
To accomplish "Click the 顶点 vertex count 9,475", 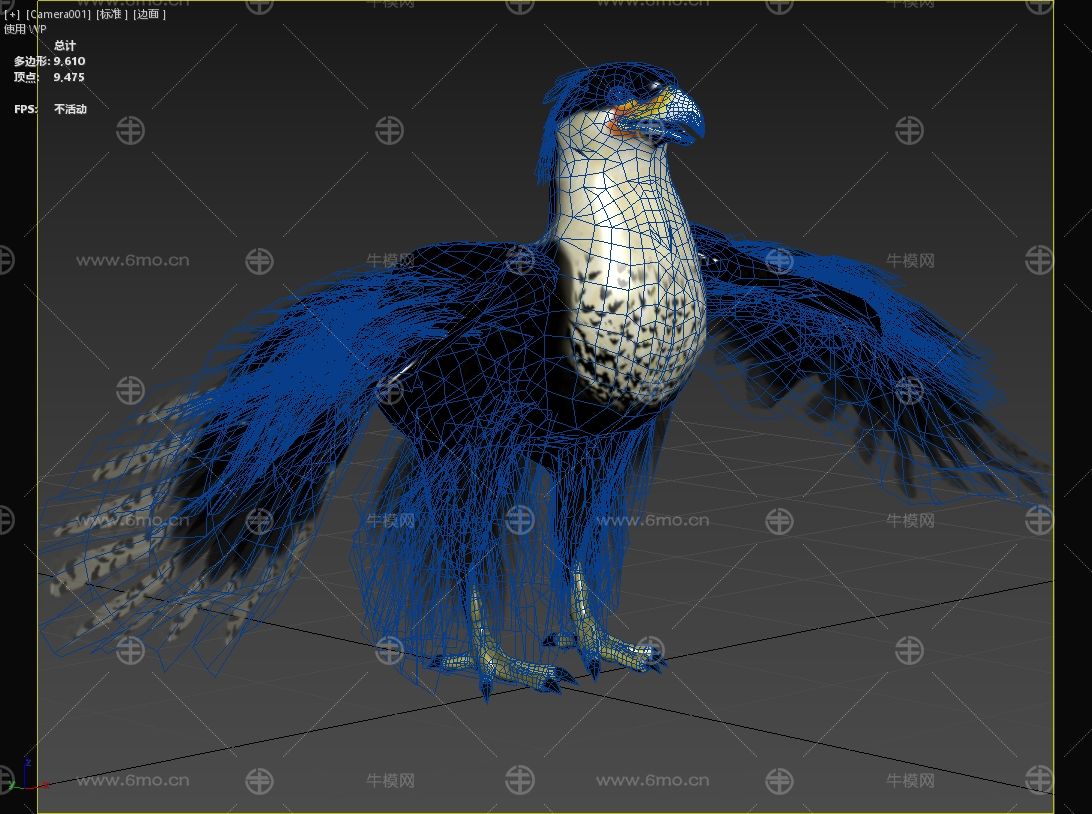I will [x=69, y=77].
